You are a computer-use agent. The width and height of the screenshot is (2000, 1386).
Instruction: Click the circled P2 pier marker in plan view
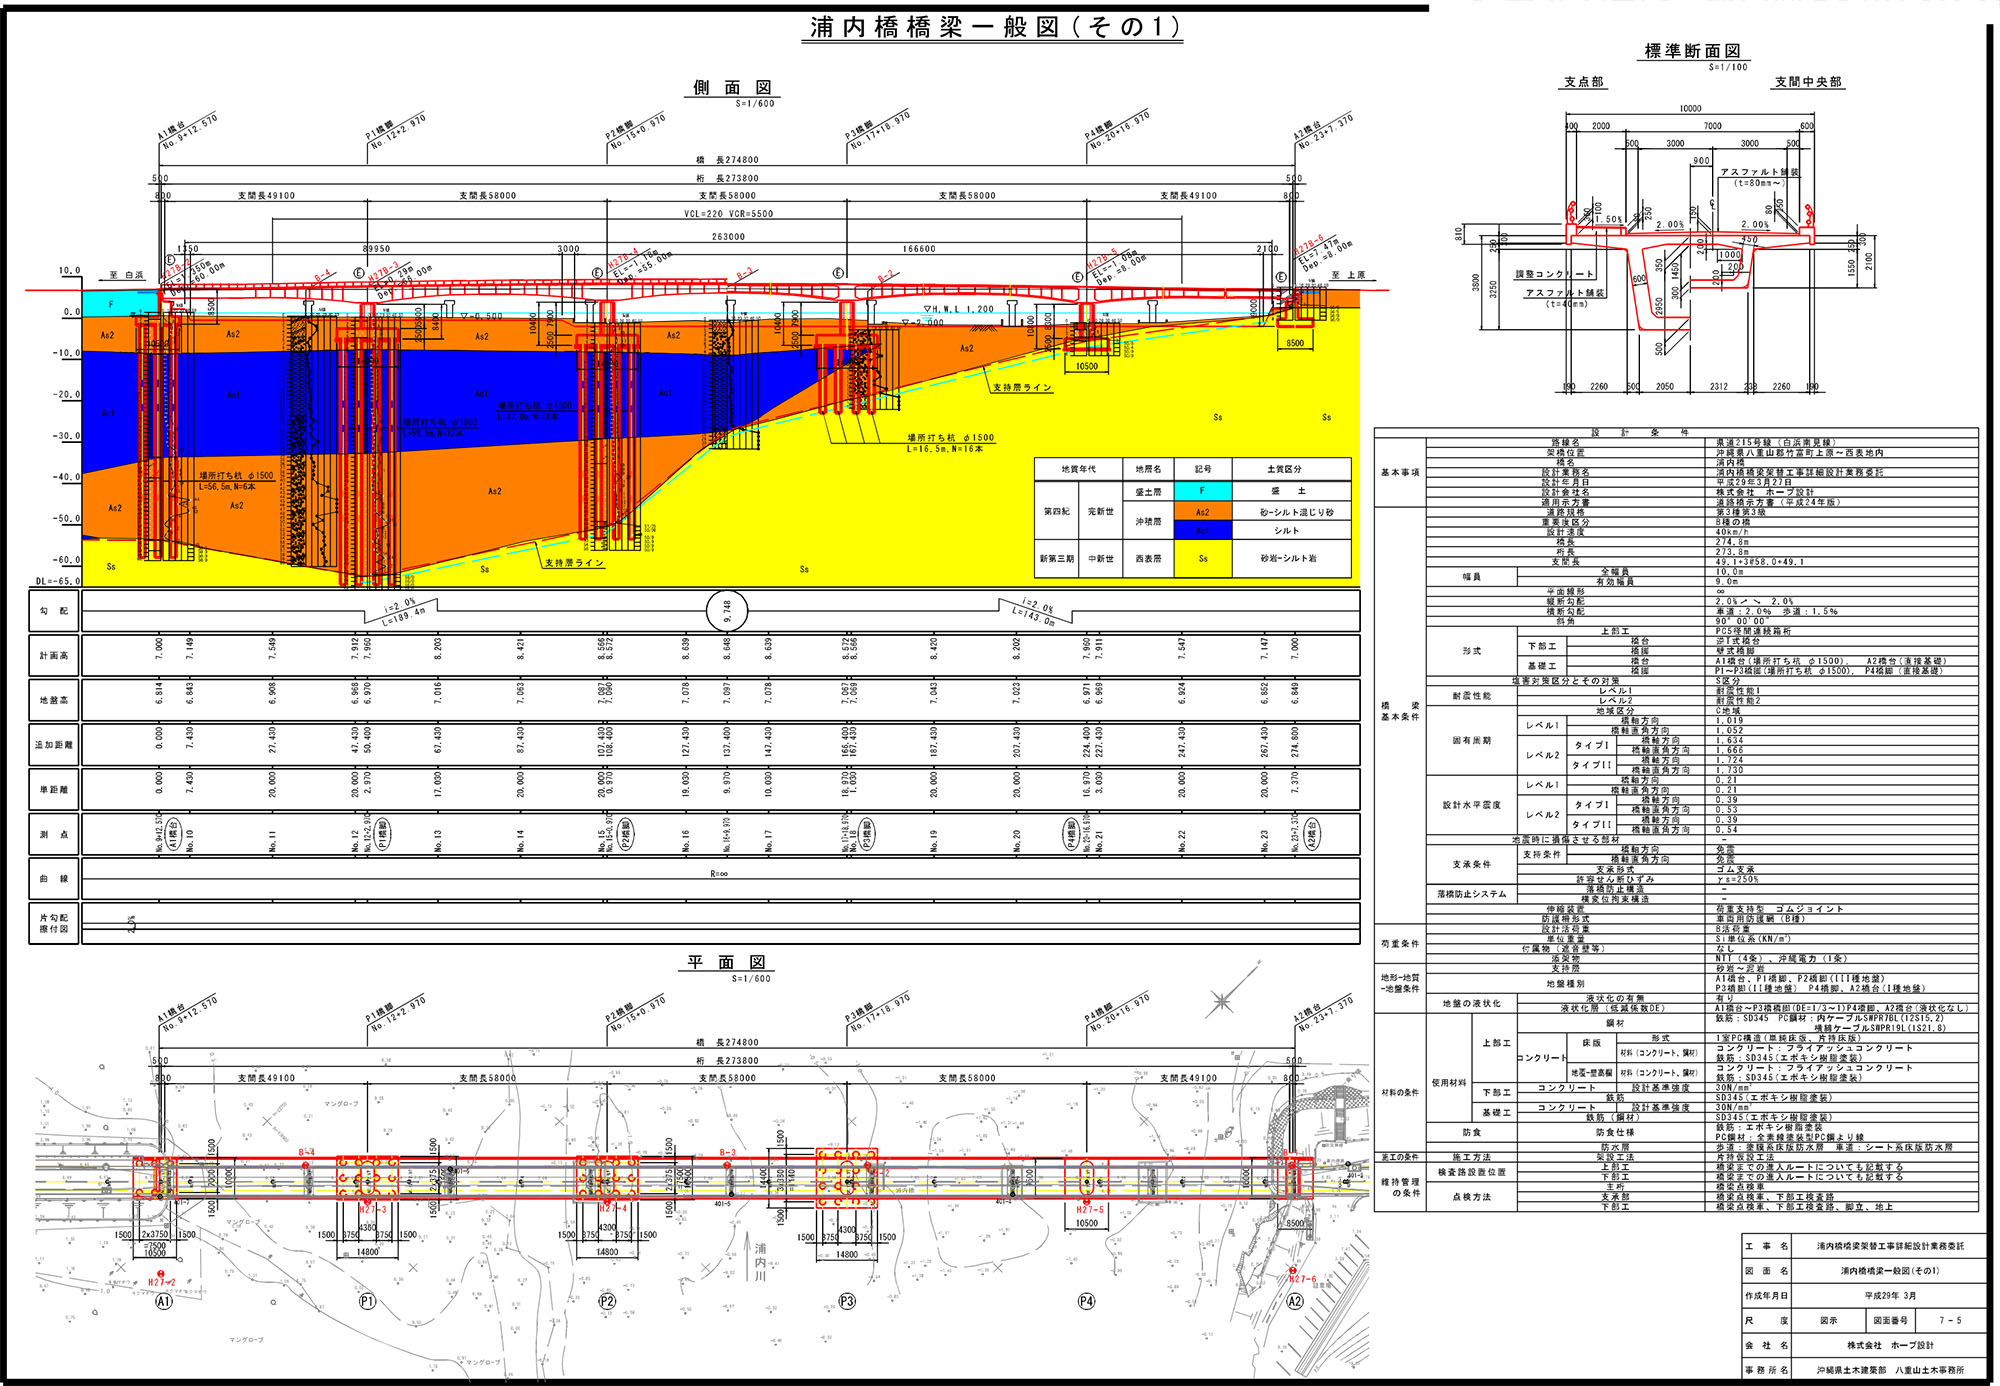point(606,1301)
